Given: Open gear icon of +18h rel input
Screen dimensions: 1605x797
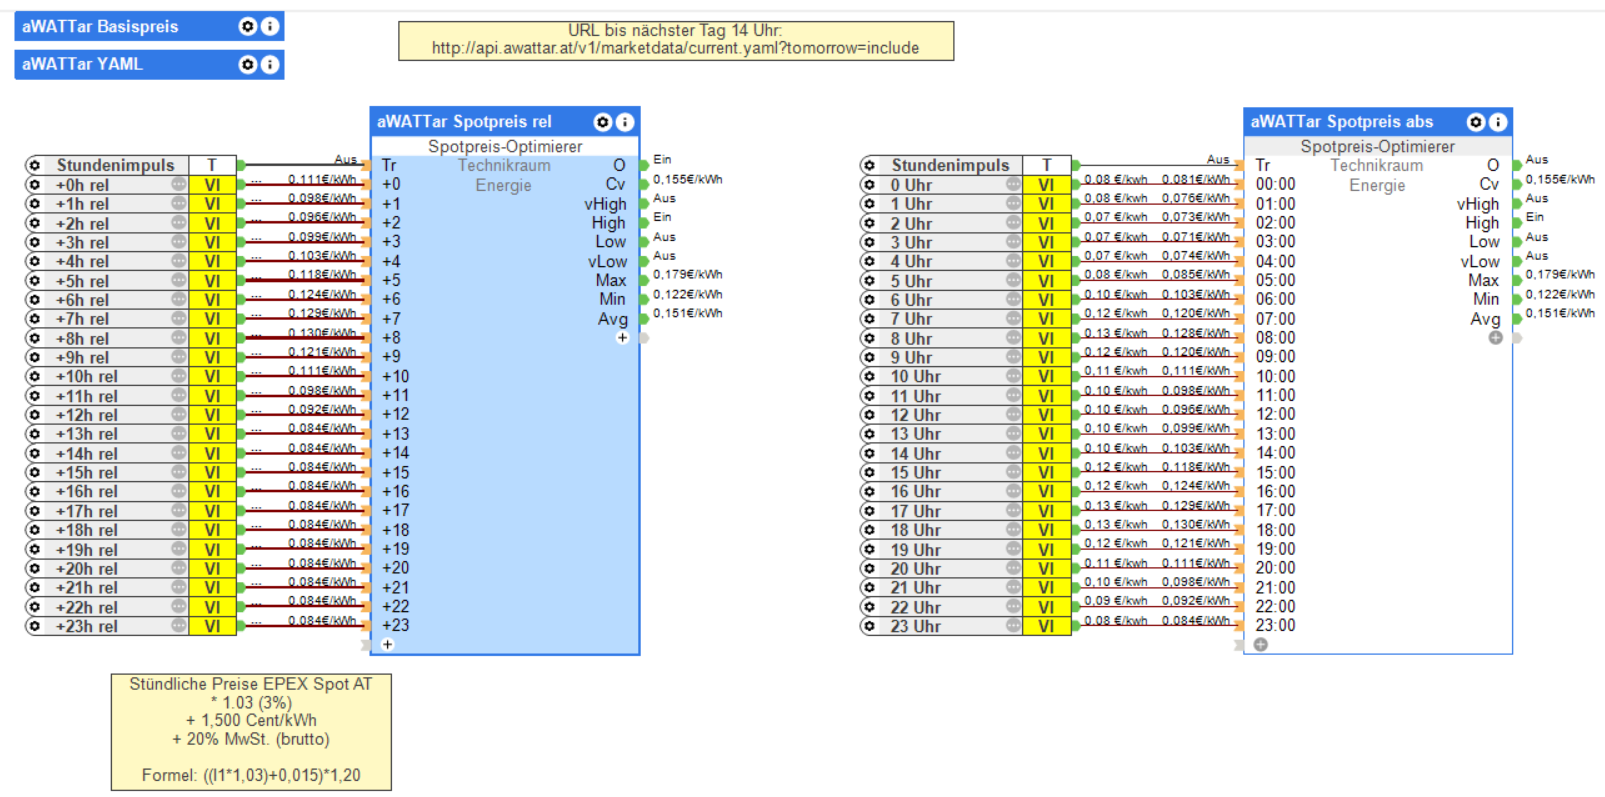Looking at the screenshot, I should point(35,530).
